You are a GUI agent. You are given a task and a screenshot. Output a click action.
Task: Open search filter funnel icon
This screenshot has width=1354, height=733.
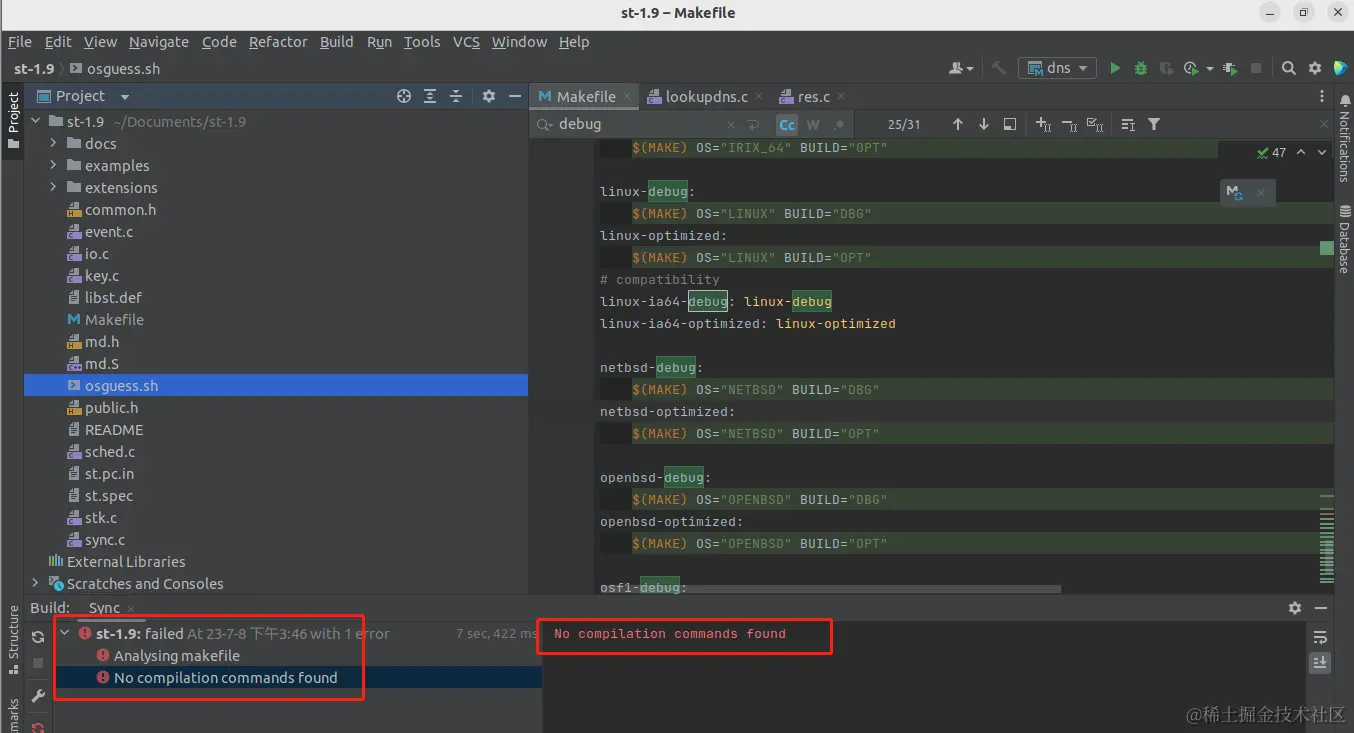click(1154, 124)
